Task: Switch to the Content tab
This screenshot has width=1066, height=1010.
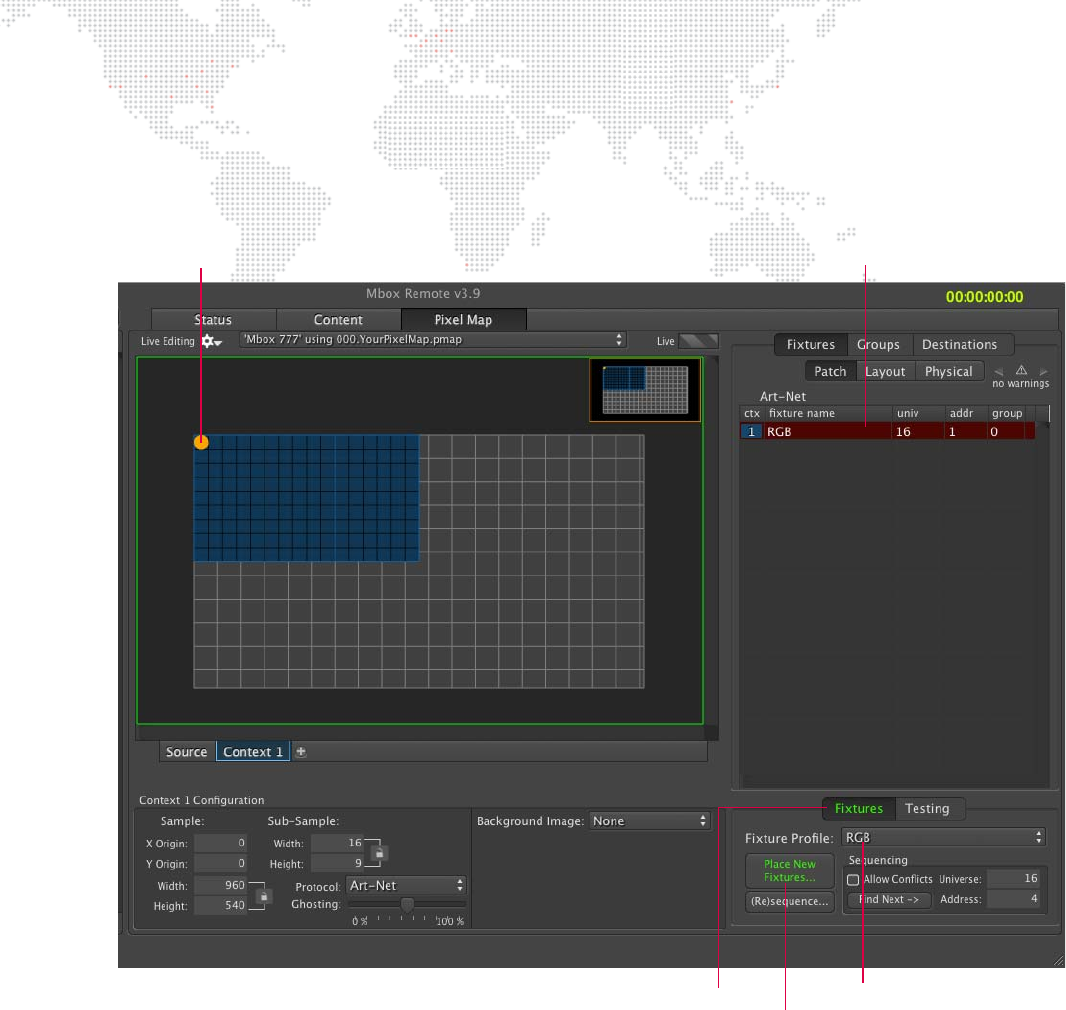Action: point(338,320)
